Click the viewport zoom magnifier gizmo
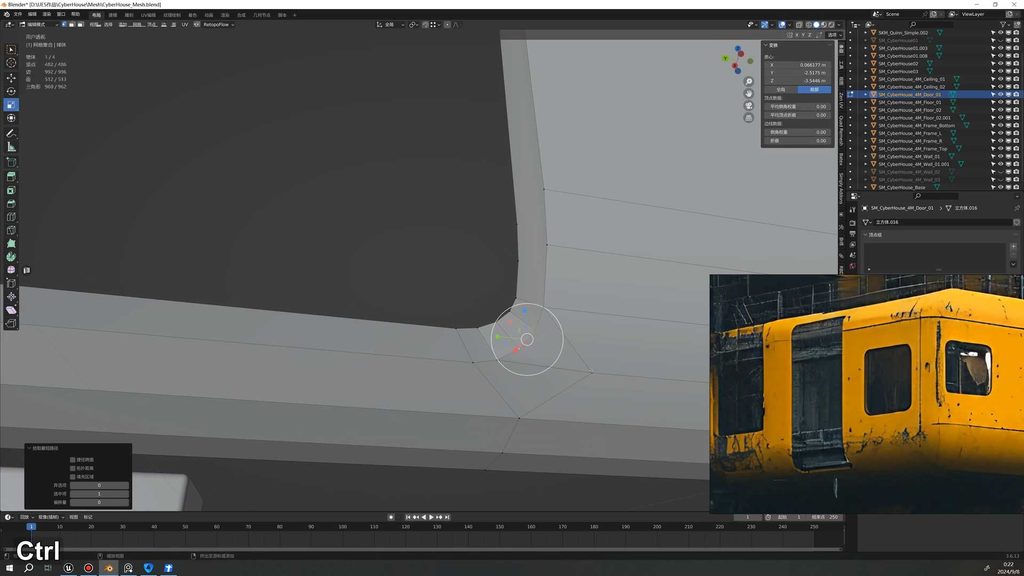1024x576 pixels. coord(748,82)
